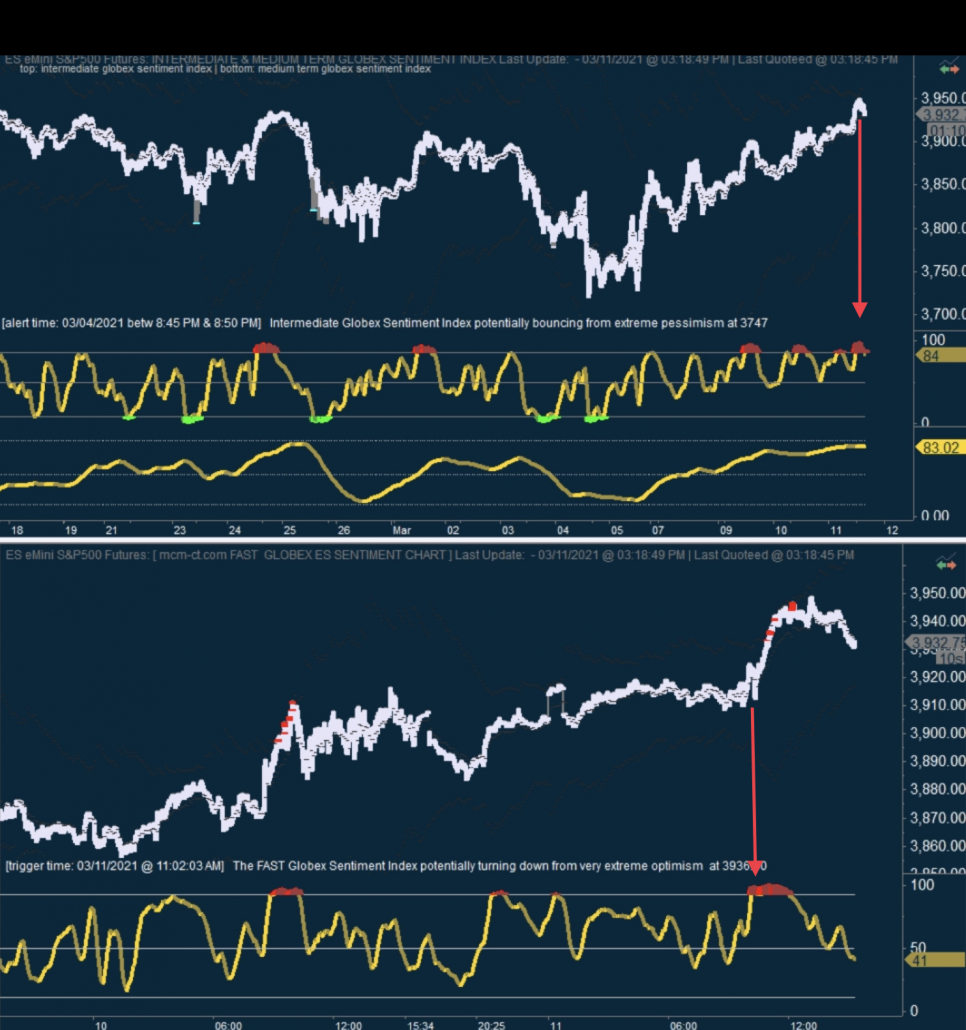
Task: Click the 3,850.0 price axis label
Action: (x=943, y=184)
